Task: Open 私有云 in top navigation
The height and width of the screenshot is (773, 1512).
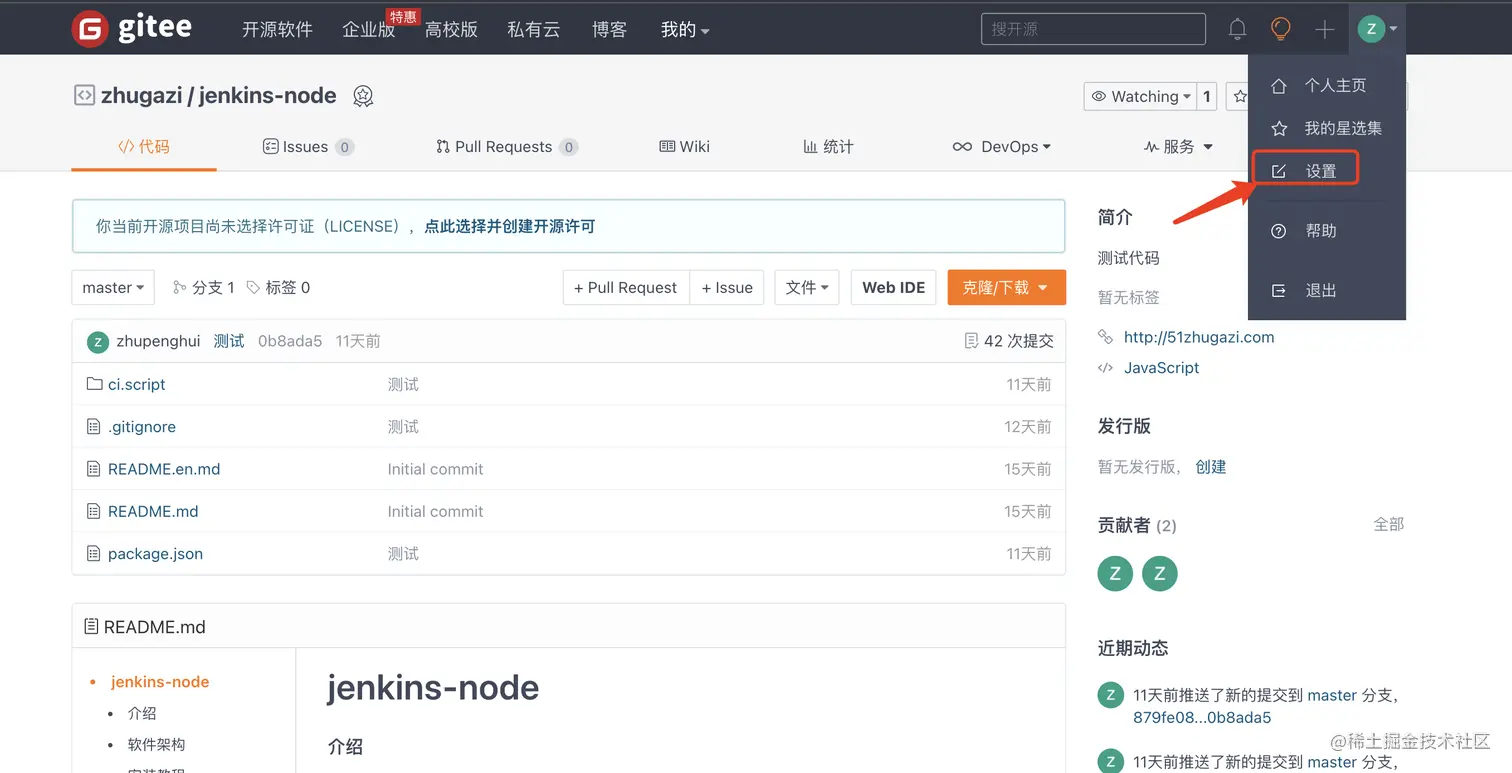Action: point(533,30)
